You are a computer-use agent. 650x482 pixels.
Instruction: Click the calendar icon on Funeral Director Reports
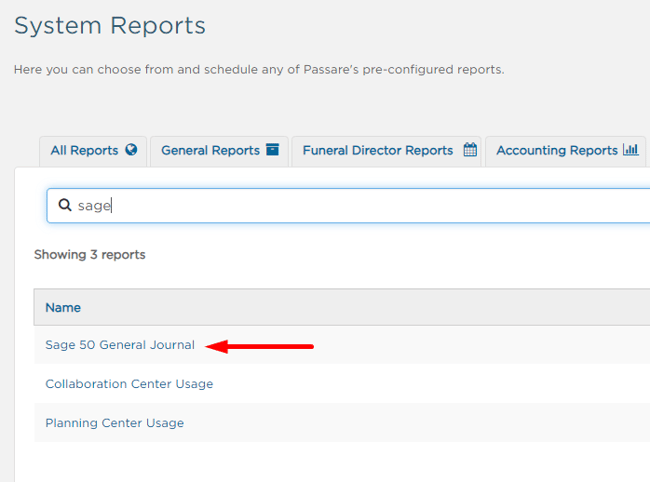pyautogui.click(x=470, y=149)
